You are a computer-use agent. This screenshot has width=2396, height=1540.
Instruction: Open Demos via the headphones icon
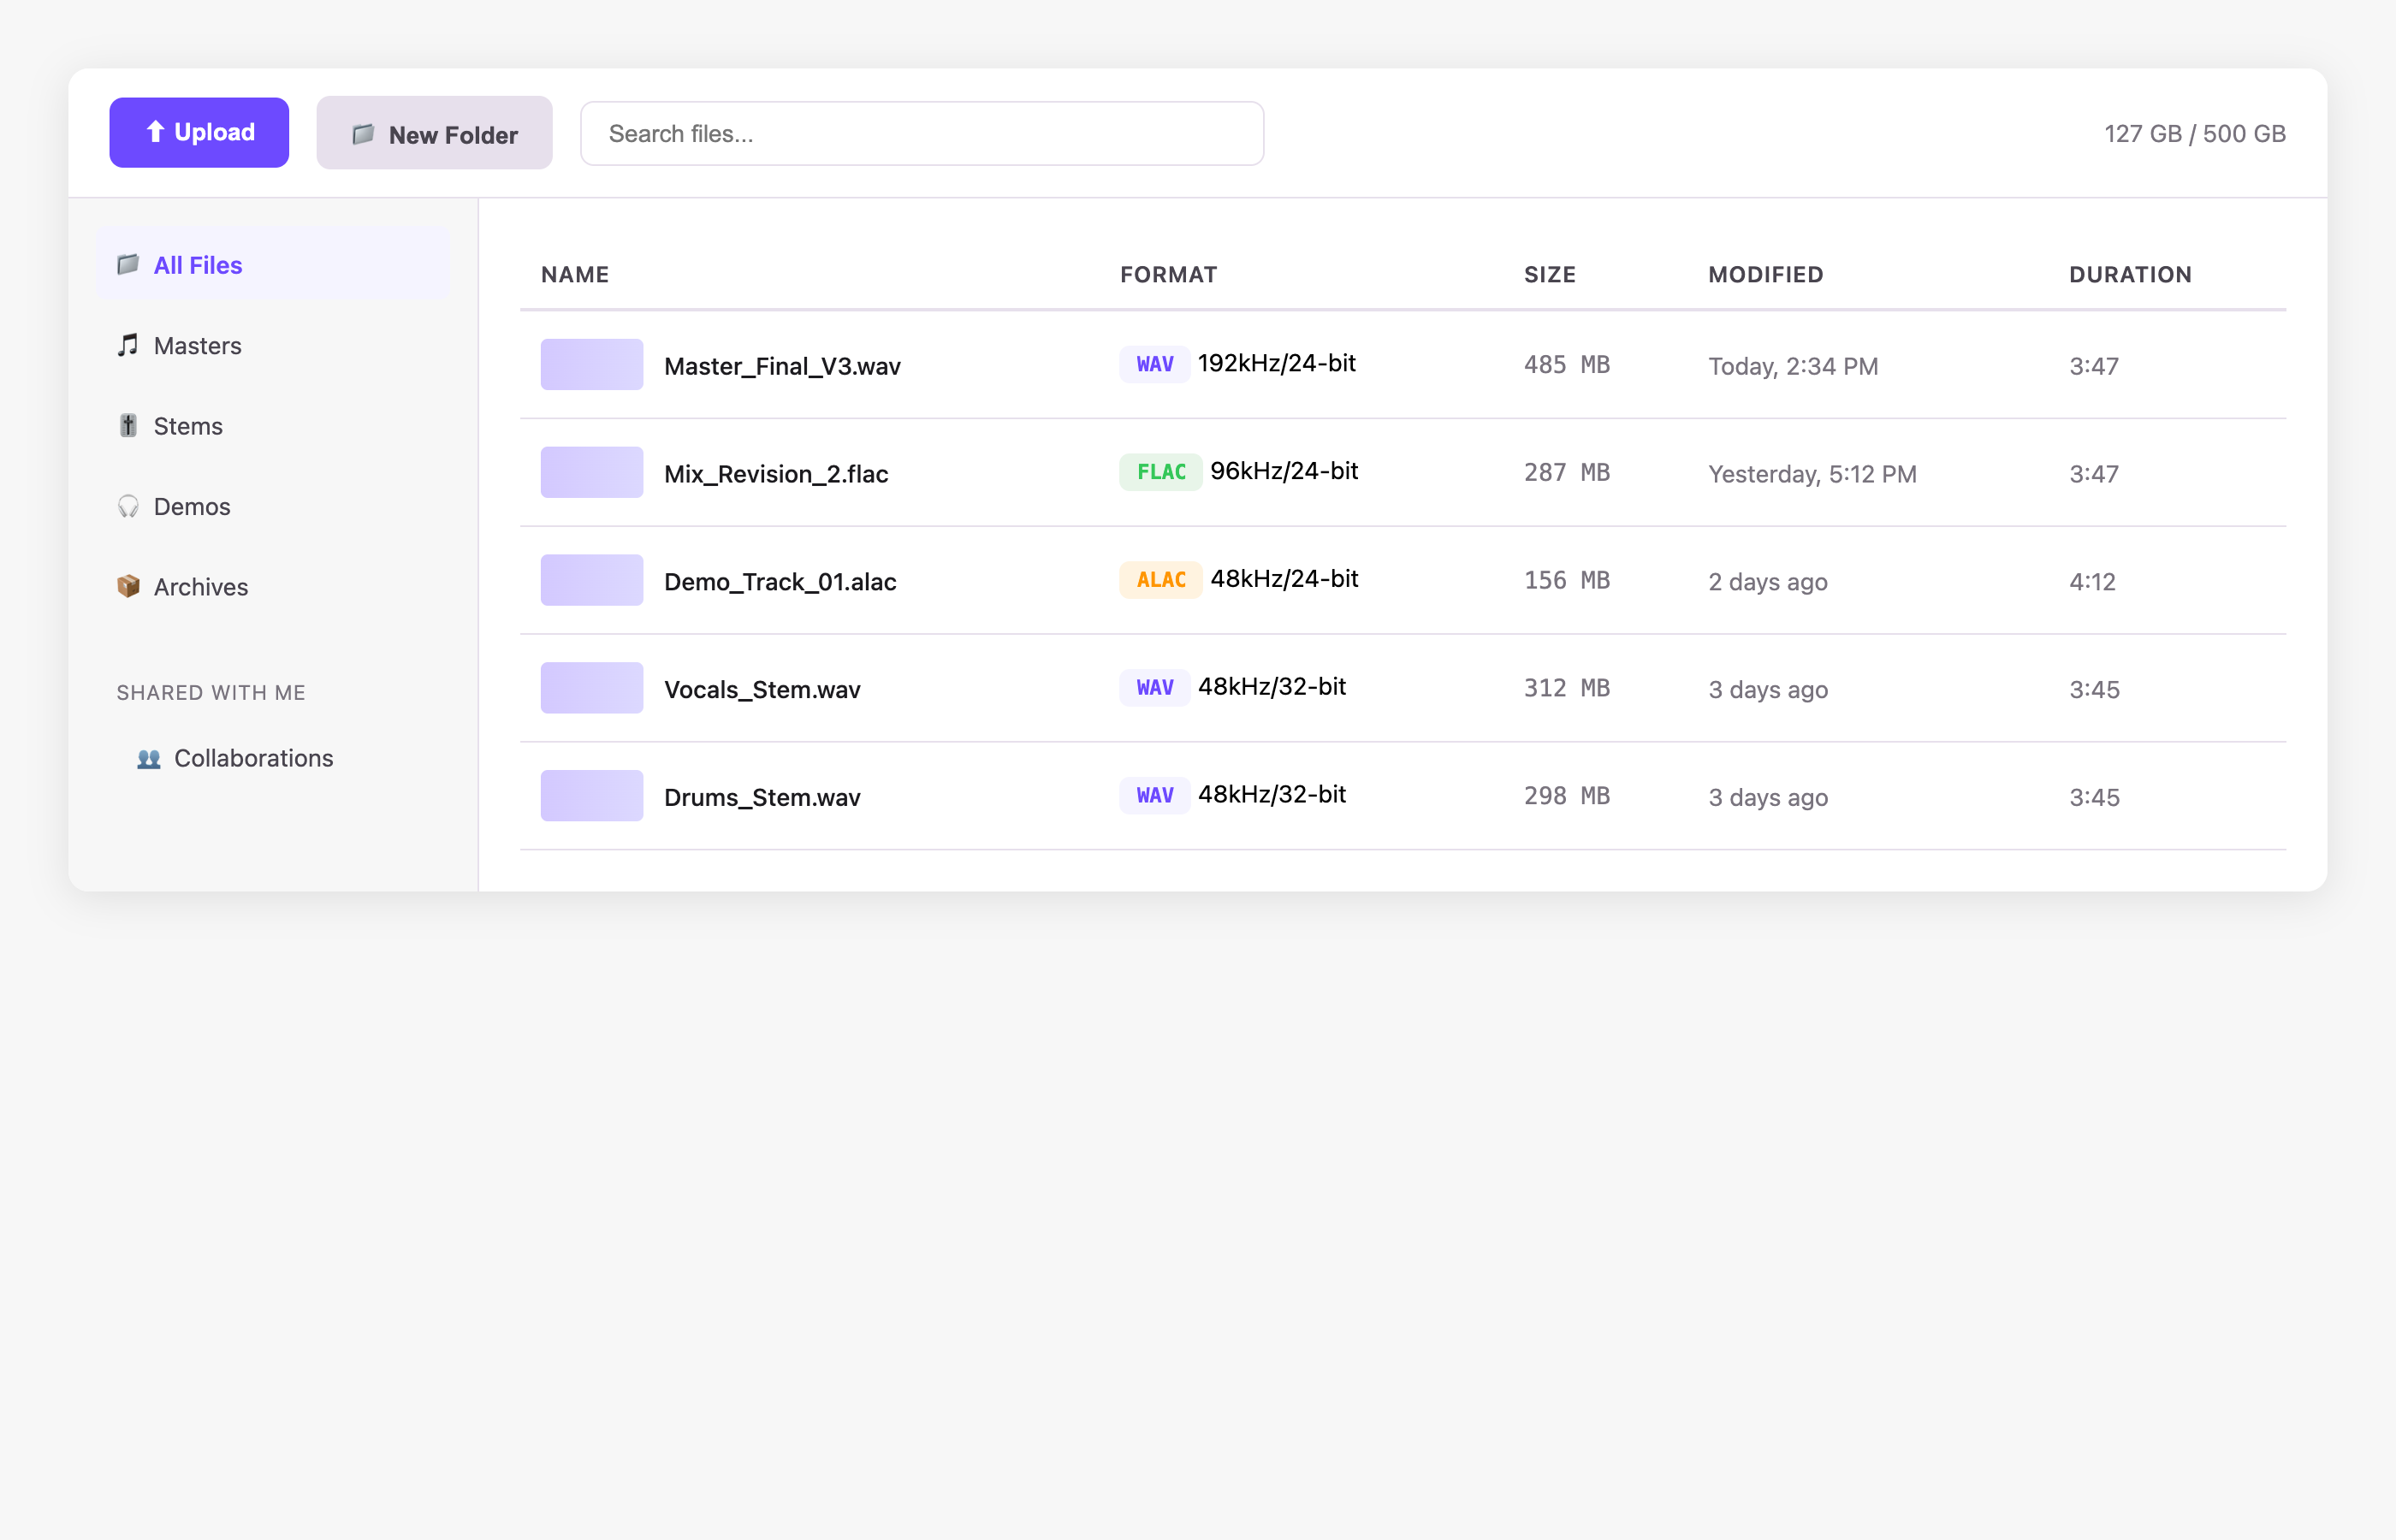click(x=129, y=507)
